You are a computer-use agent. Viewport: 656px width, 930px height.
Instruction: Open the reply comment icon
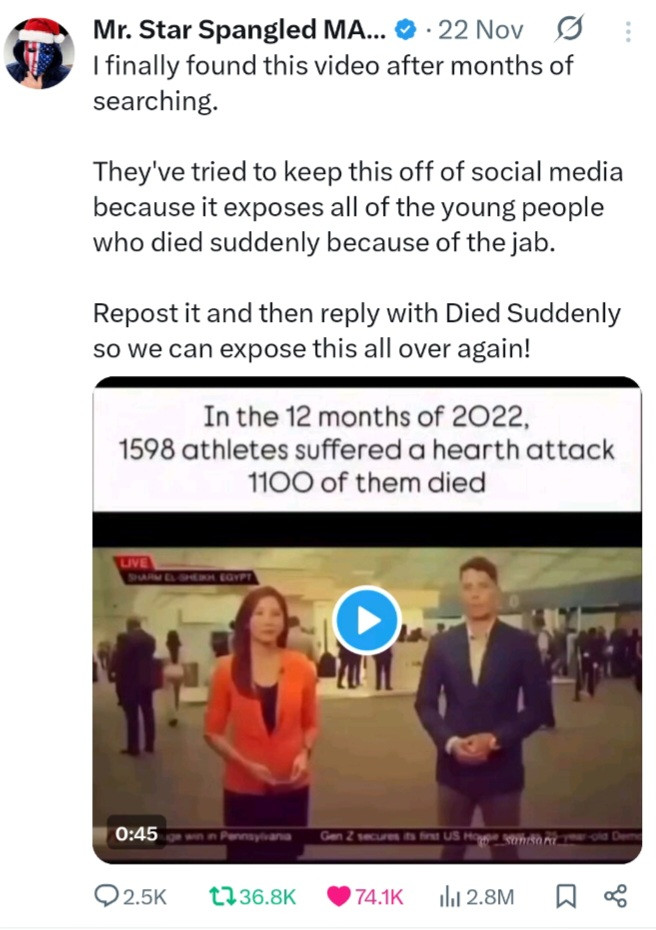pyautogui.click(x=106, y=896)
